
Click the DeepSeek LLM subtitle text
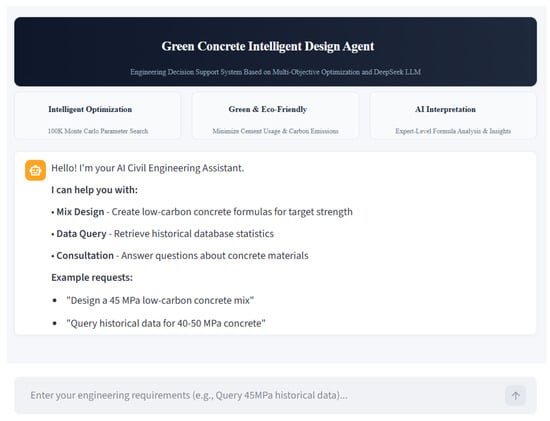point(275,72)
